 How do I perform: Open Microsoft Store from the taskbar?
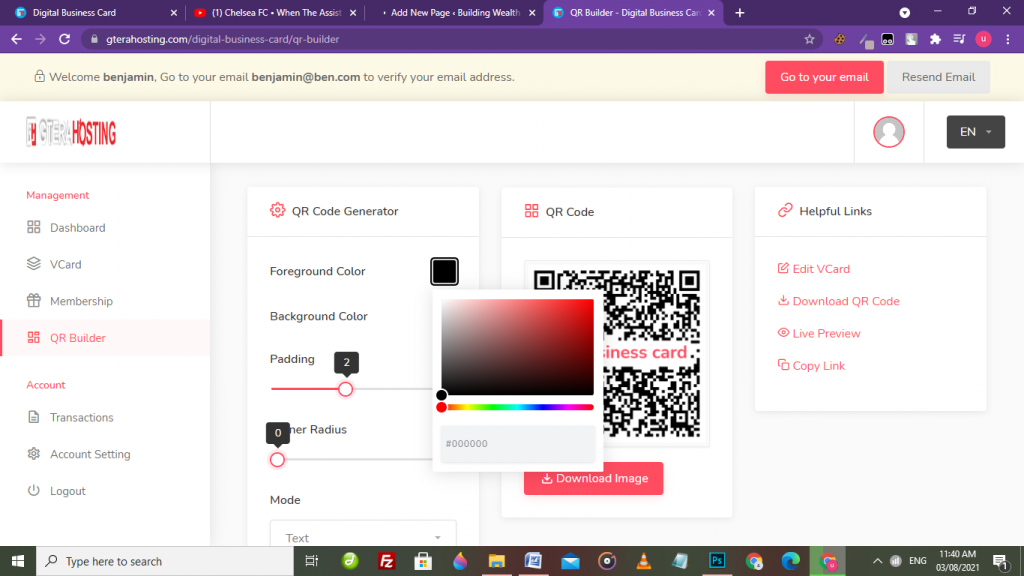[423, 561]
